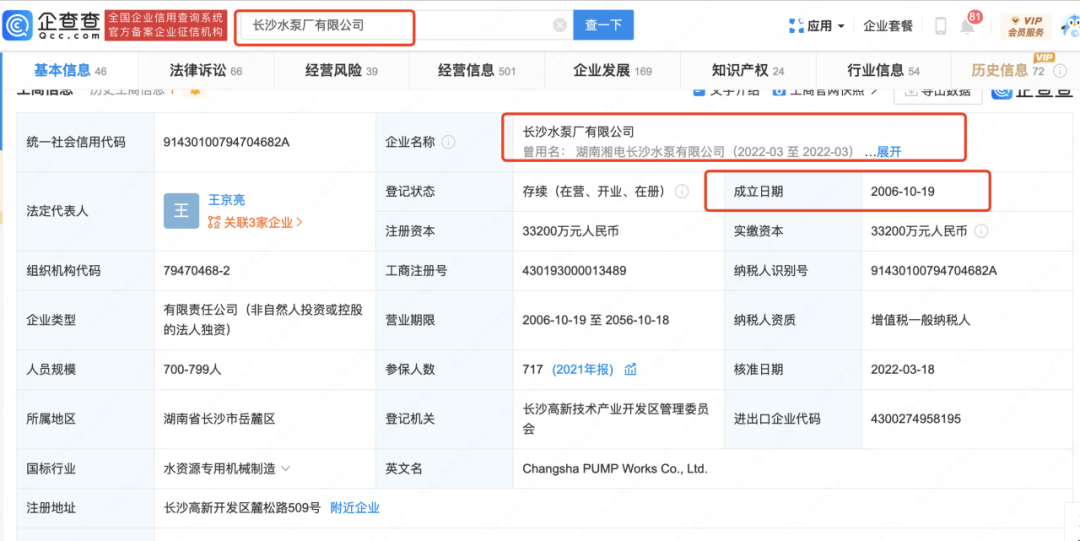The image size is (1080, 541).
Task: Clear the search box with the X icon
Action: click(559, 26)
